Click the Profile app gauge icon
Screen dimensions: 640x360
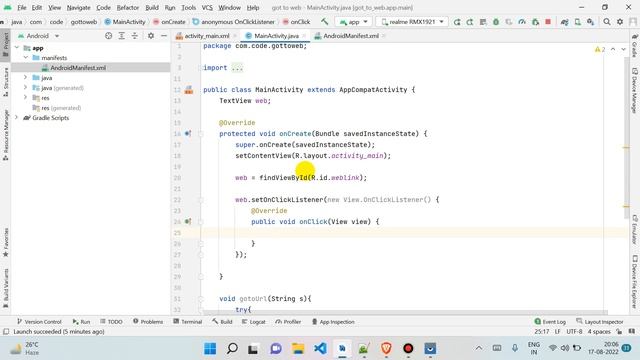tap(522, 22)
